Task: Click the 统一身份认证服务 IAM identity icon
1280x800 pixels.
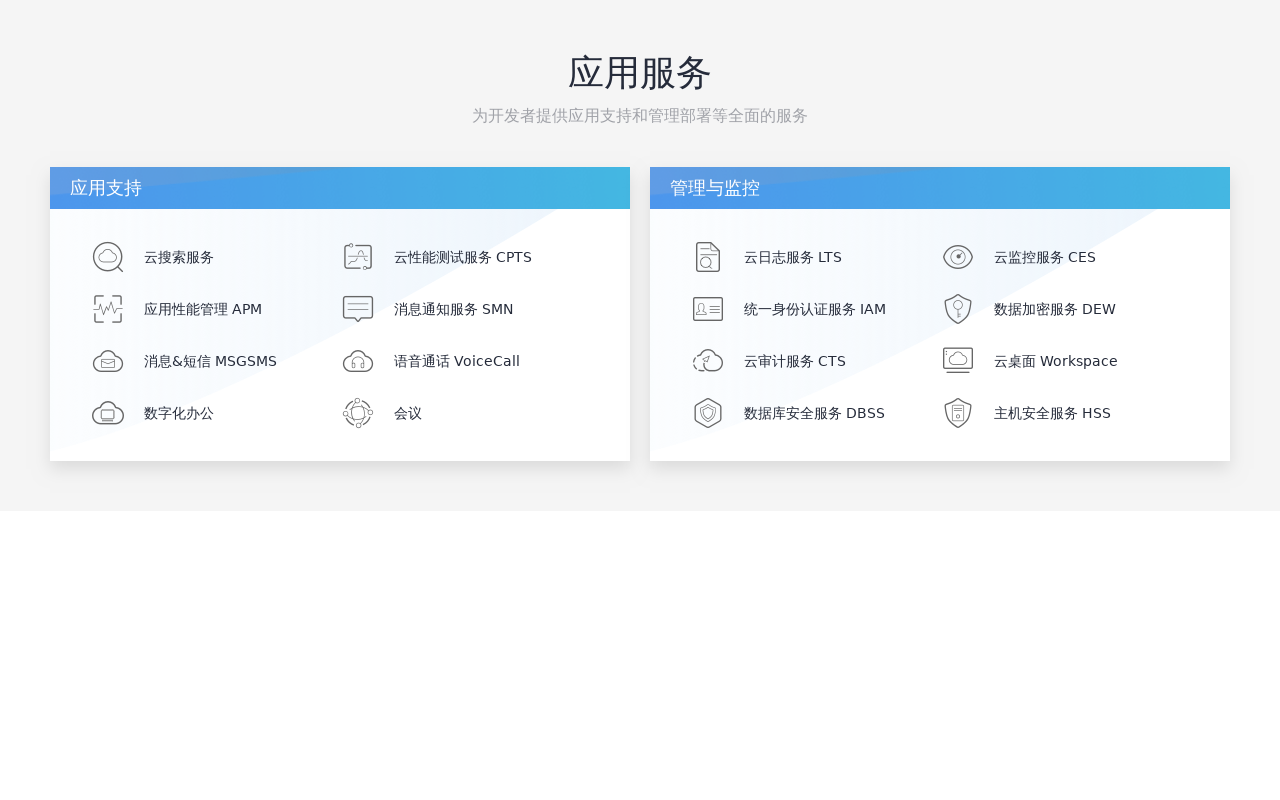Action: point(708,309)
